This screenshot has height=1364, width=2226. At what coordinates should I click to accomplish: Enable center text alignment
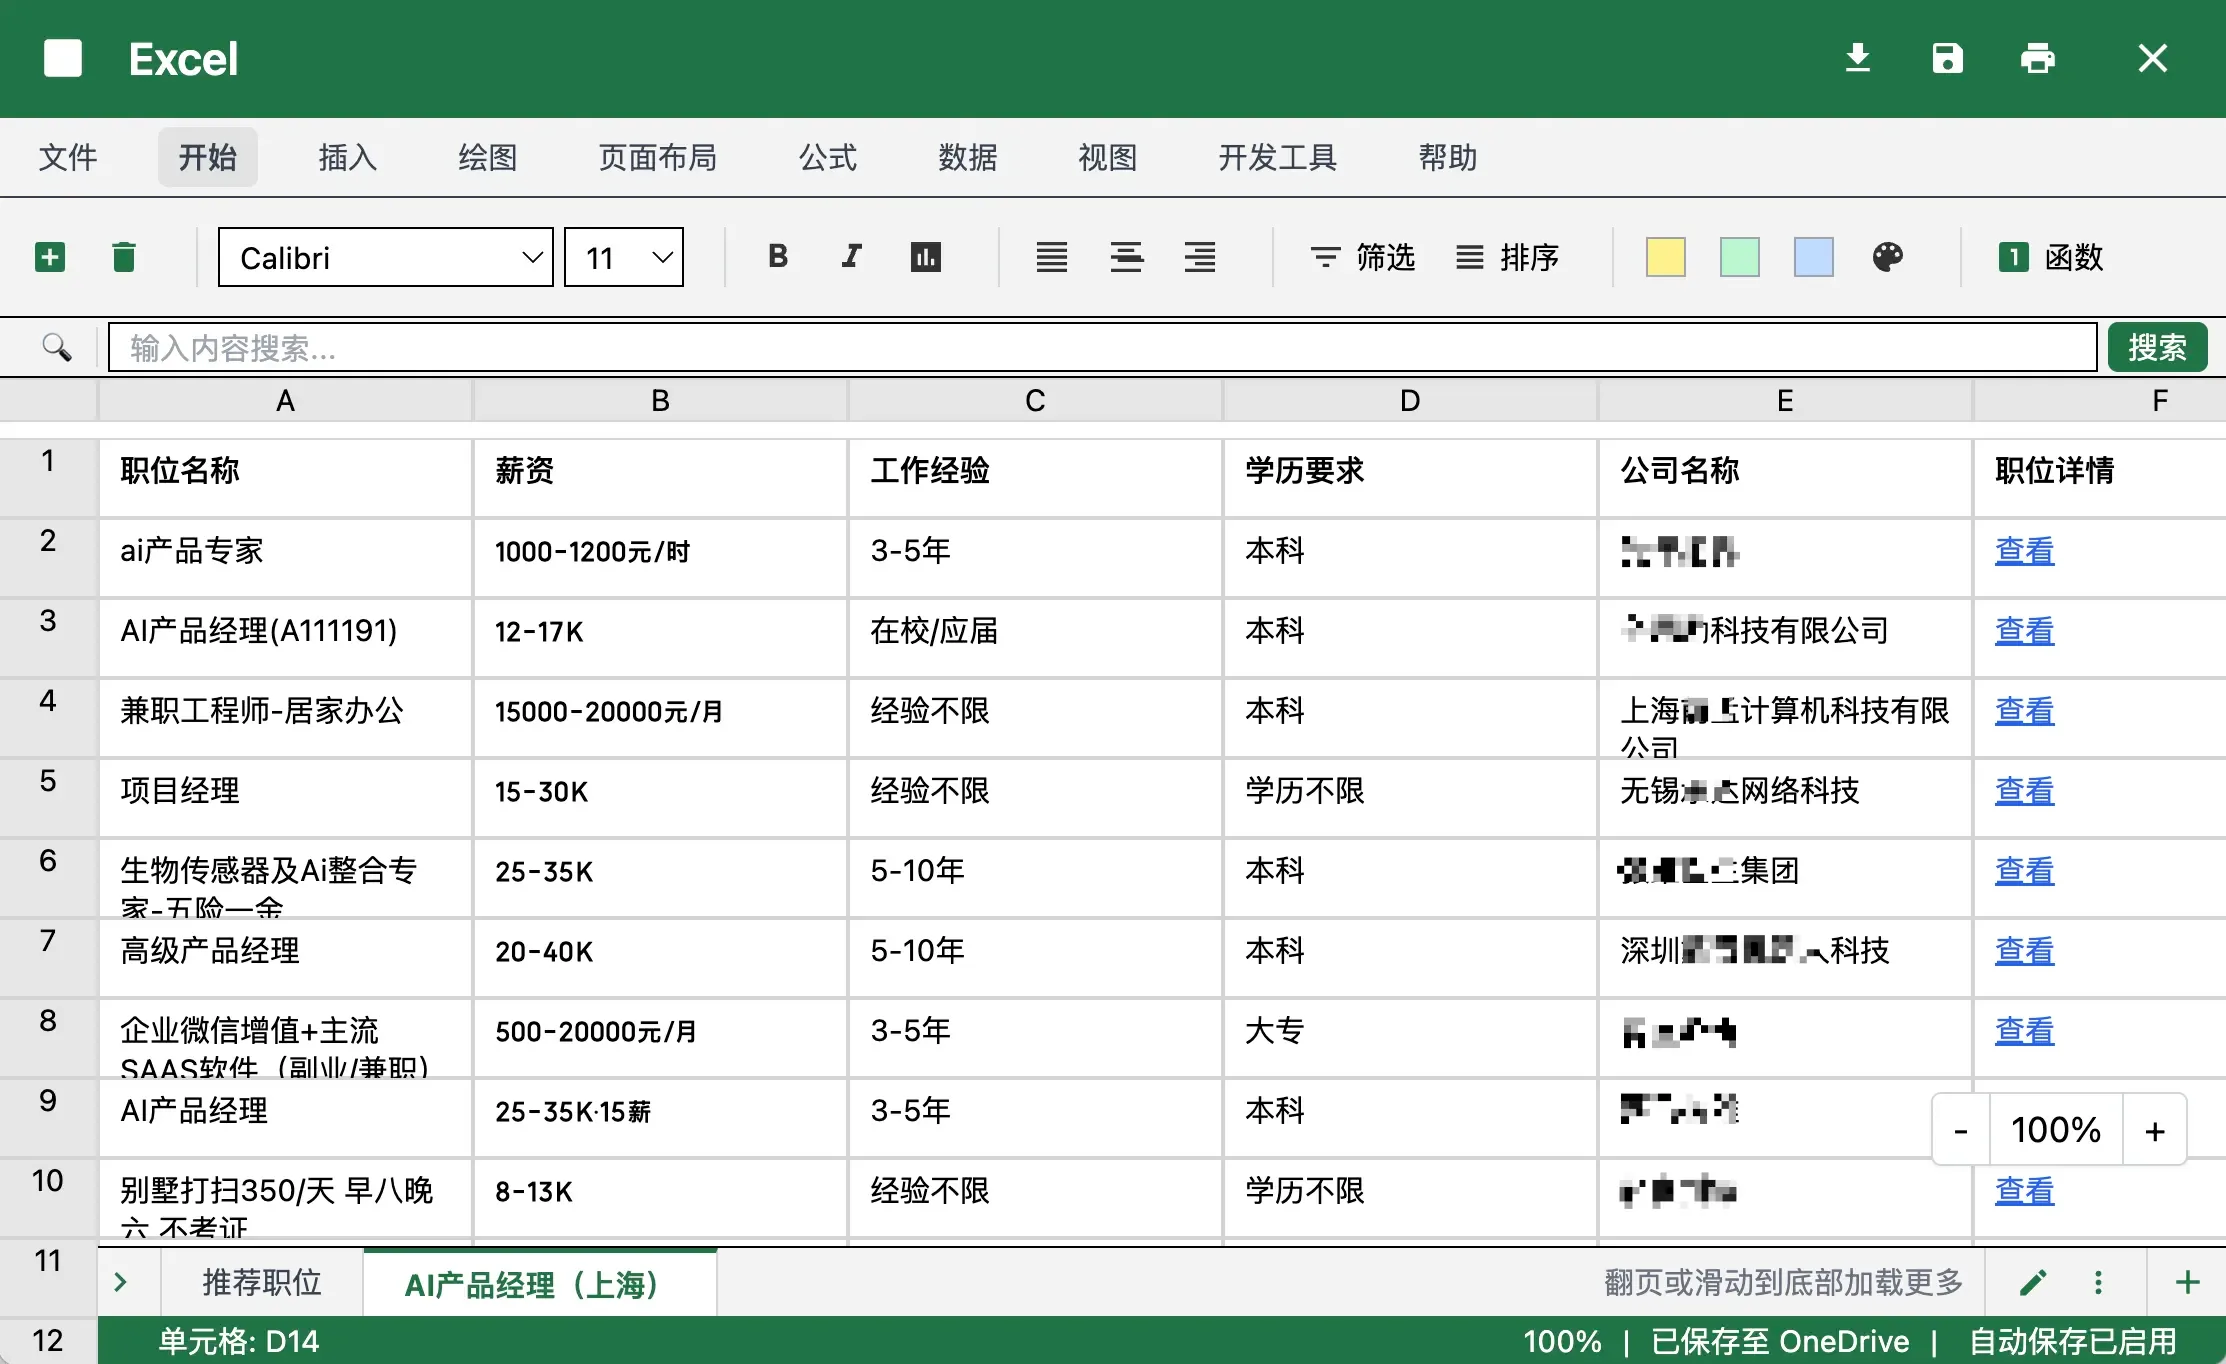pyautogui.click(x=1126, y=257)
